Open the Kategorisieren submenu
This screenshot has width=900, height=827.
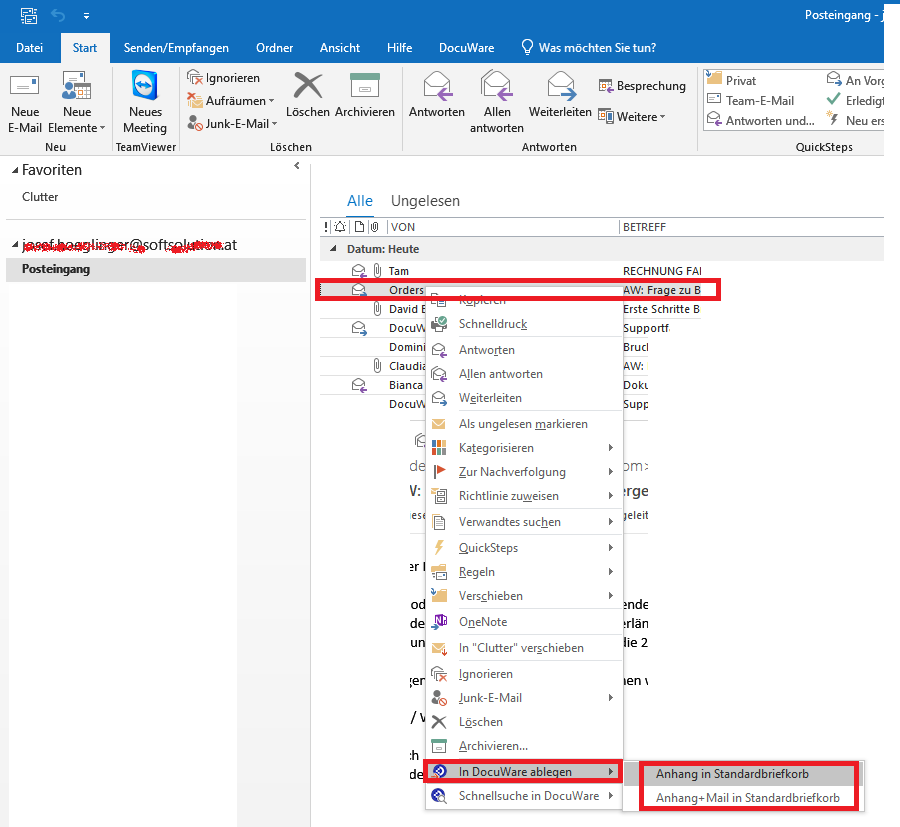(x=524, y=448)
